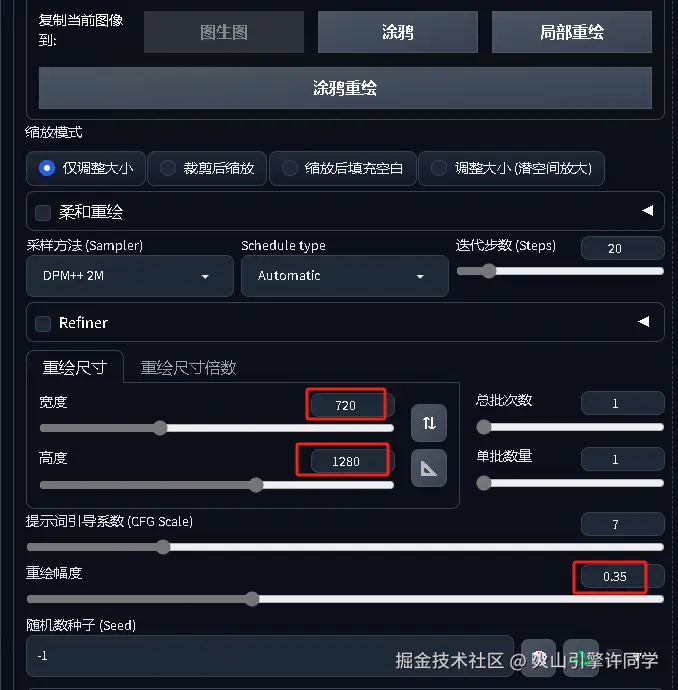Screen dimensions: 678x690
Task: Open the DPM++ 2M sampler dropdown
Action: (x=130, y=276)
